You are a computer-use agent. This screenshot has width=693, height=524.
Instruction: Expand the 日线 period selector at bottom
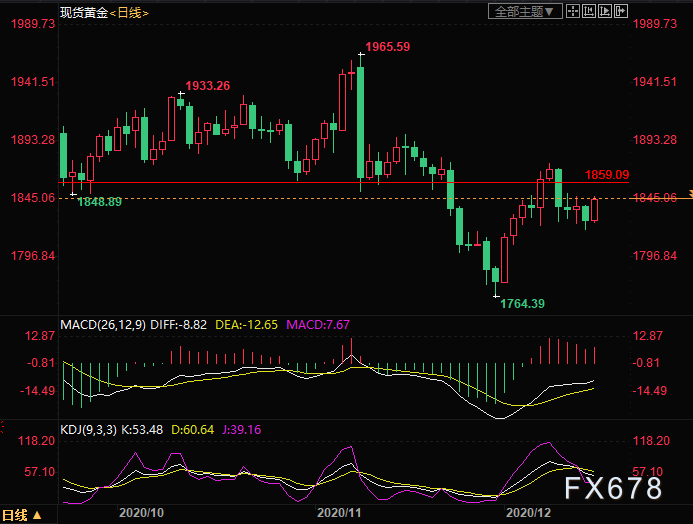point(22,515)
